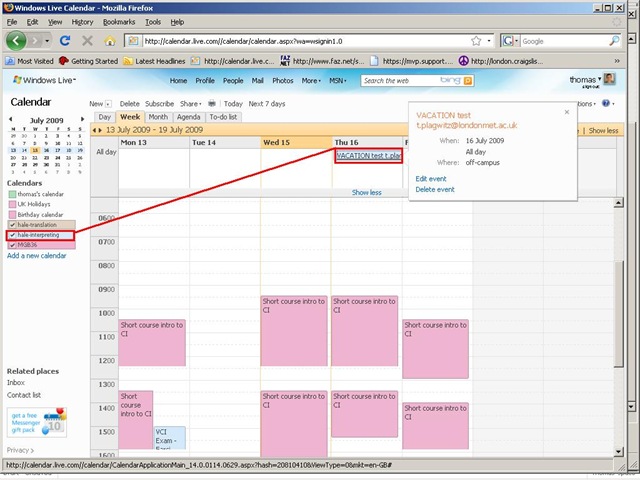Click Add a new calendar link
This screenshot has width=640, height=480.
pos(37,256)
